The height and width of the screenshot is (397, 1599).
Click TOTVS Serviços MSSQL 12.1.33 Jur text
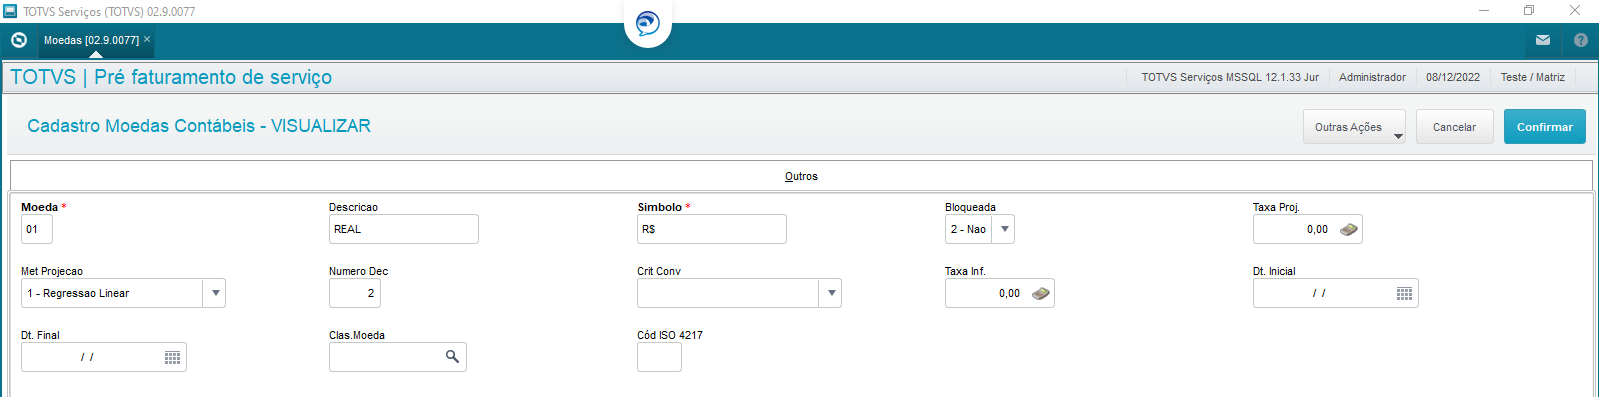[1230, 77]
